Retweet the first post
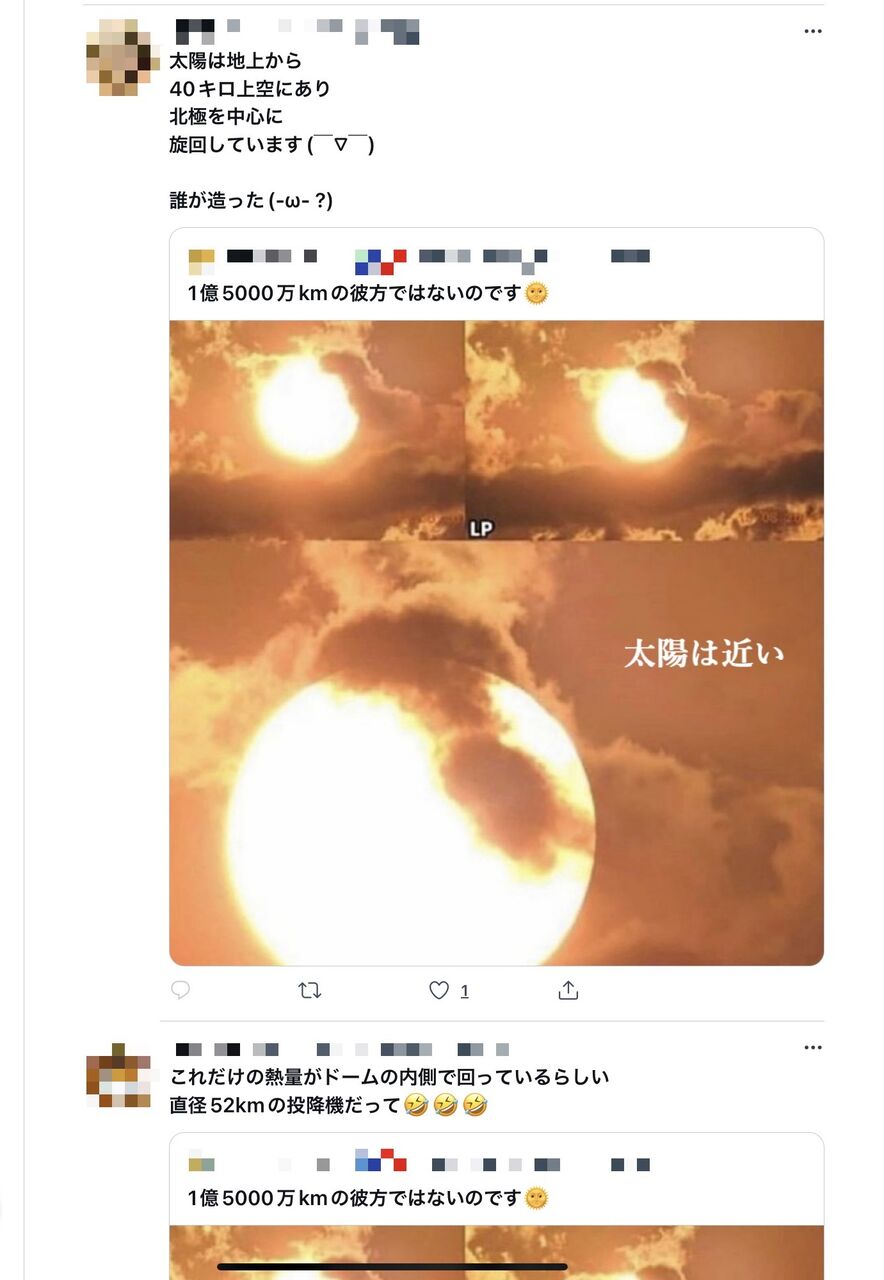Viewport: 884px width, 1280px height. (310, 990)
